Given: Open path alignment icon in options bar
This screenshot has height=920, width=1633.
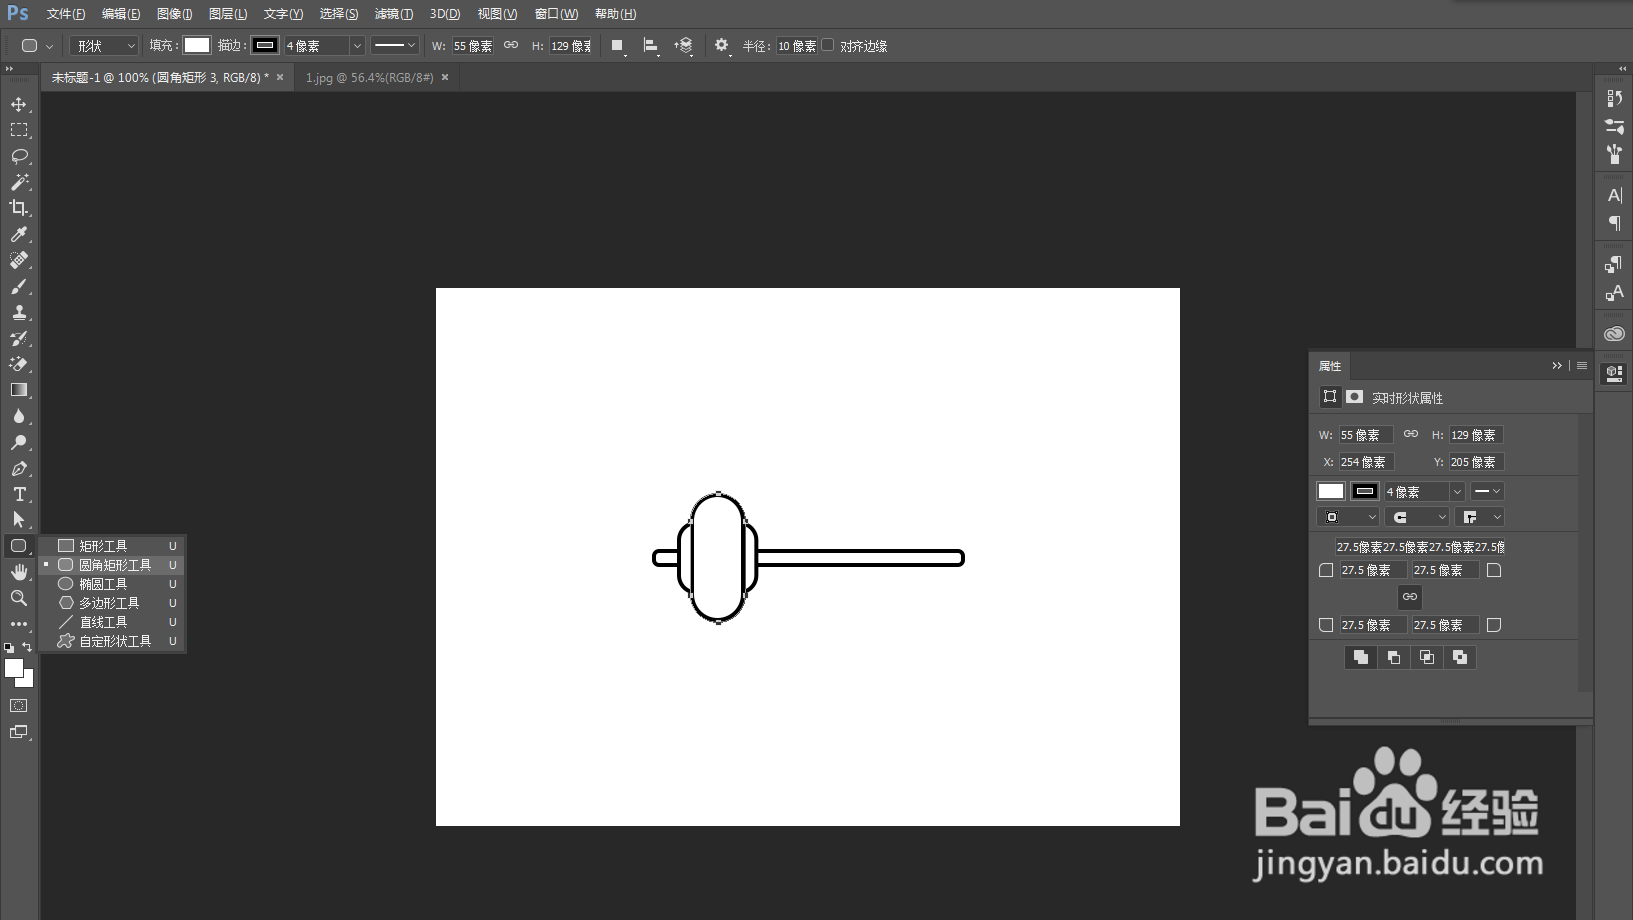Looking at the screenshot, I should pos(651,46).
